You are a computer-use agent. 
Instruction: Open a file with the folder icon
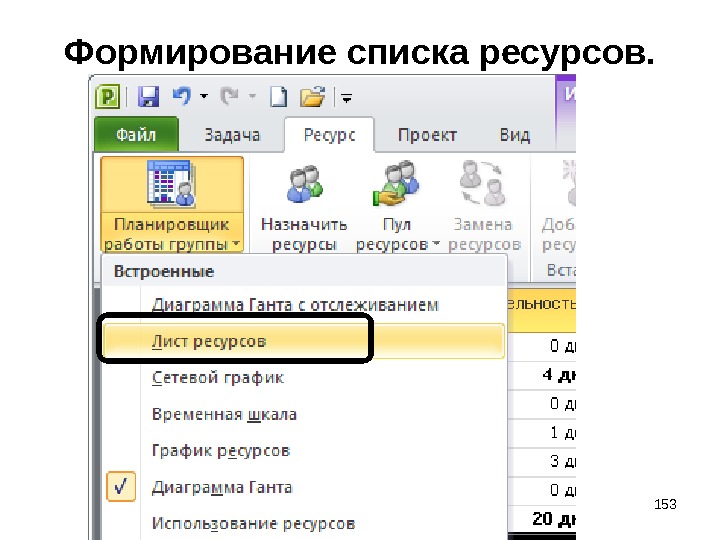click(x=312, y=96)
